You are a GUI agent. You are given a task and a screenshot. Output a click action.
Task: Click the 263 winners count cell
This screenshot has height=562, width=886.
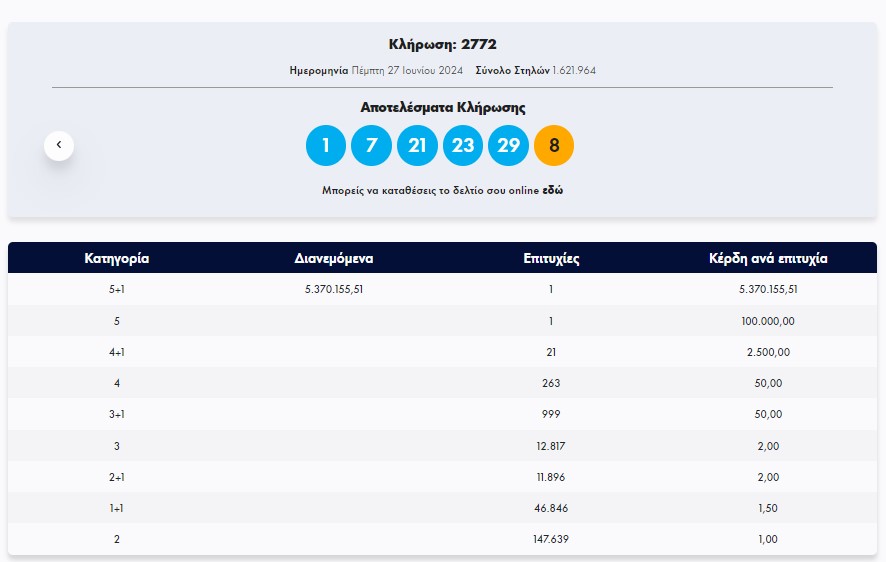(551, 383)
